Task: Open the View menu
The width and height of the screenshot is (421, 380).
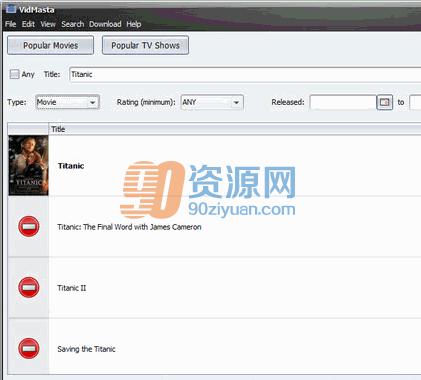Action: 48,24
